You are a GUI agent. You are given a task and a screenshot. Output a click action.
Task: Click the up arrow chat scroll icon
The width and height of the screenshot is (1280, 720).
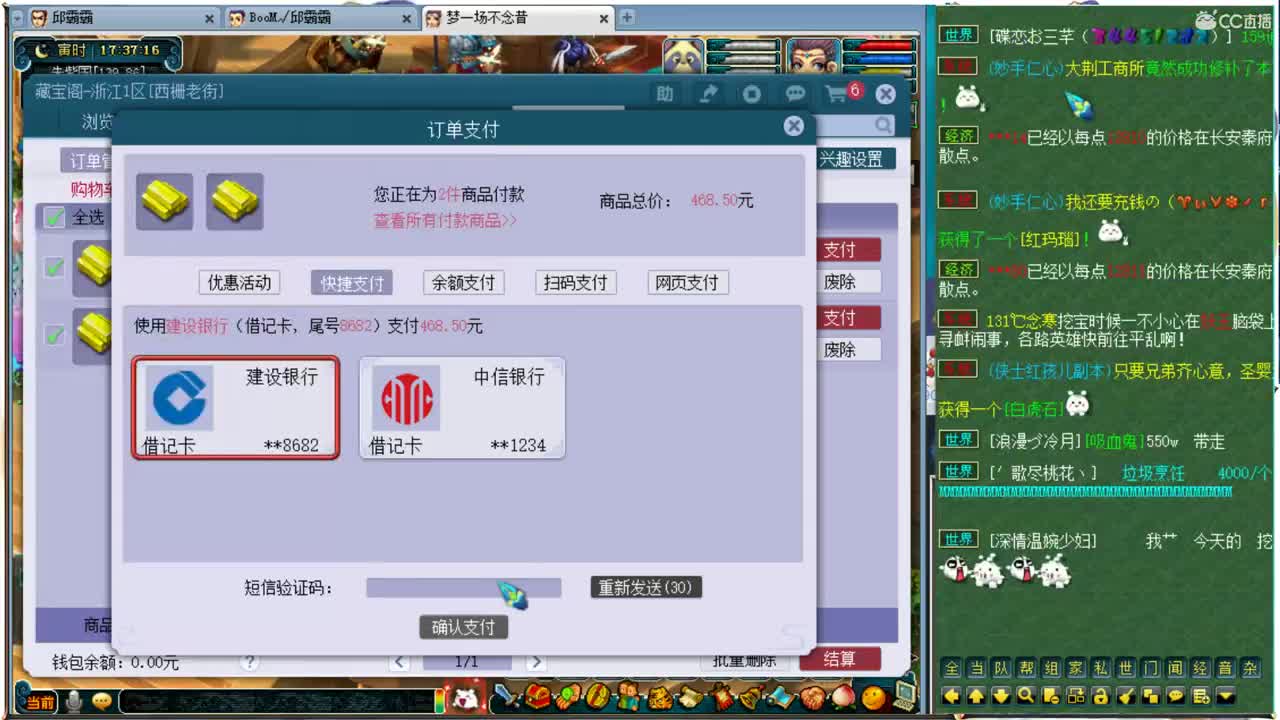coord(976,696)
